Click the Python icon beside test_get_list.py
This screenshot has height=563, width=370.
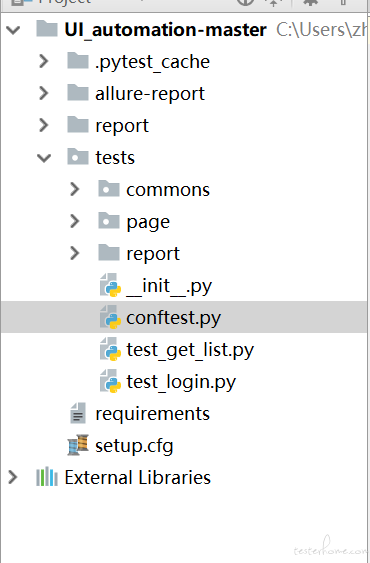pos(110,349)
